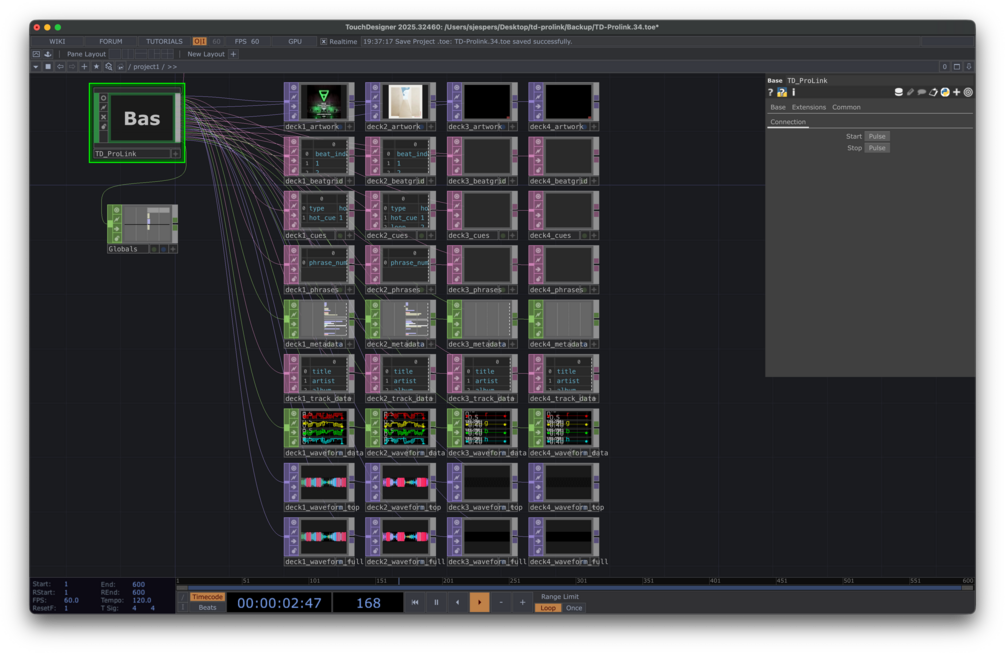Viewport: 1005px width, 653px height.
Task: Expand path after project1 with >> chevrons
Action: point(172,67)
